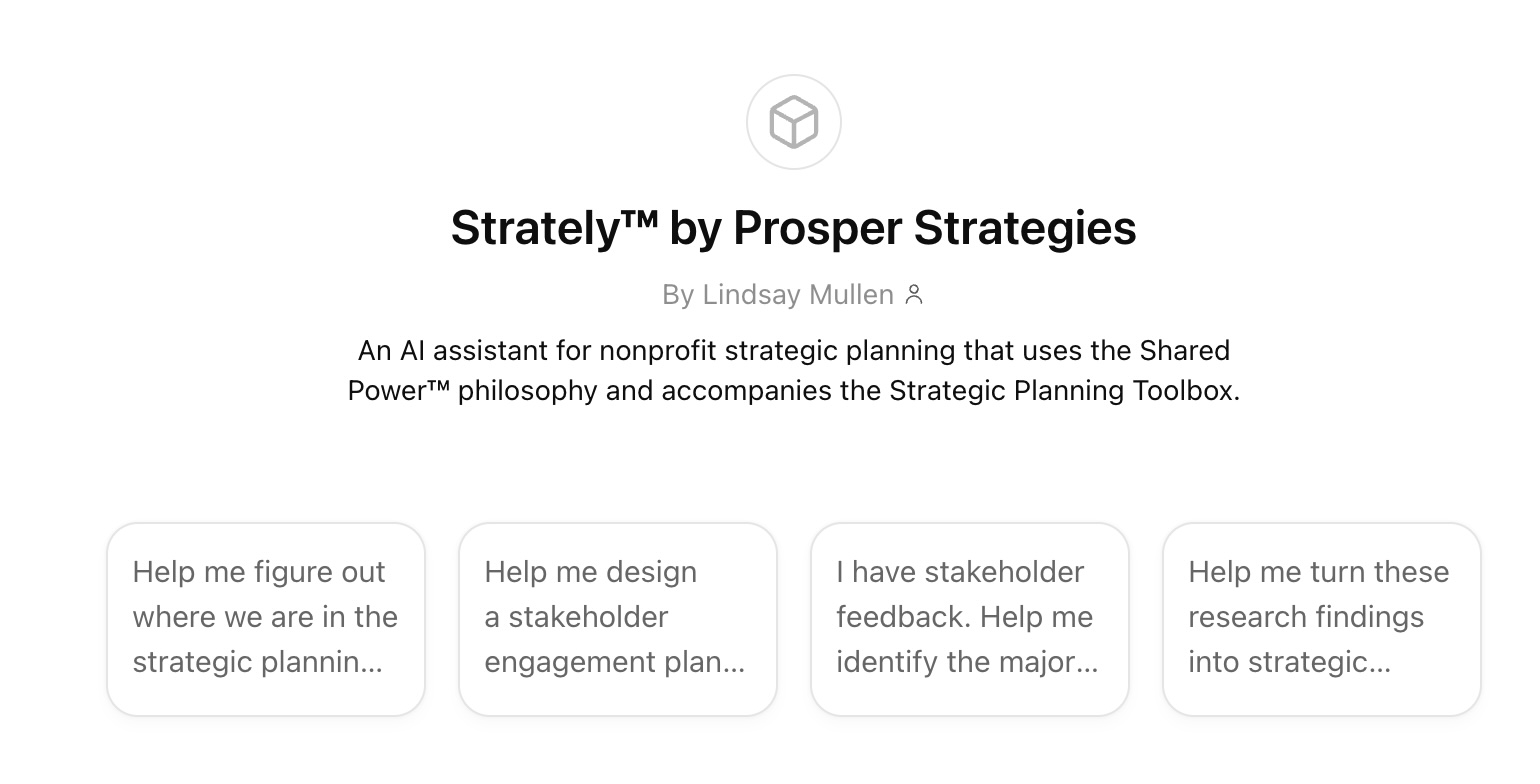
Task: Start the "Help me turn these research findings" prompt
Action: tap(1321, 618)
